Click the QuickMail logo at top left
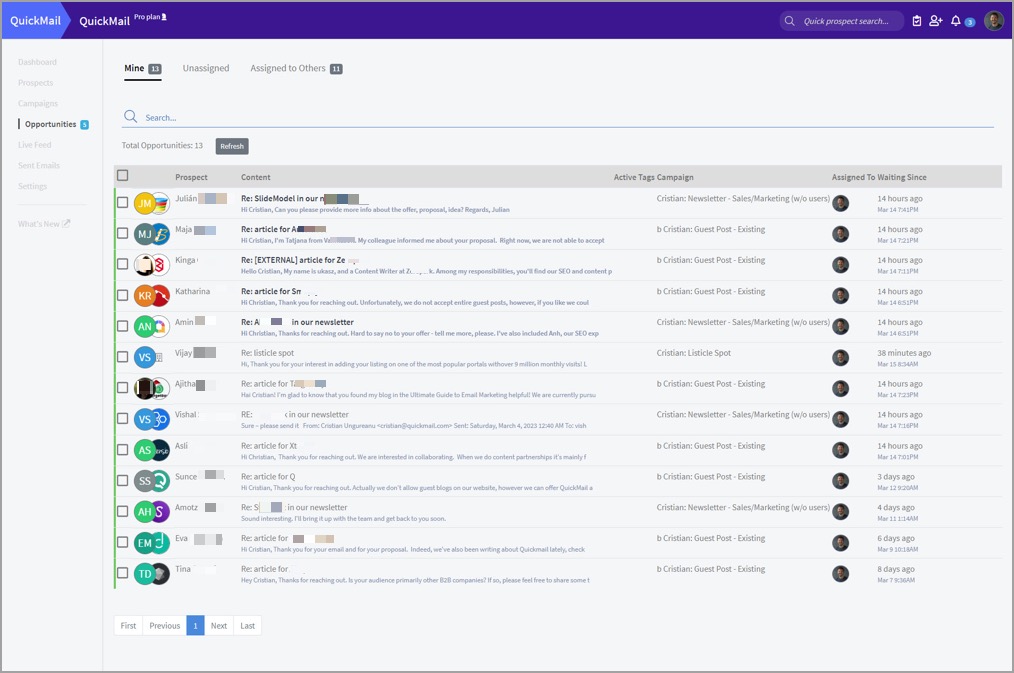Image resolution: width=1014 pixels, height=673 pixels. (36, 21)
